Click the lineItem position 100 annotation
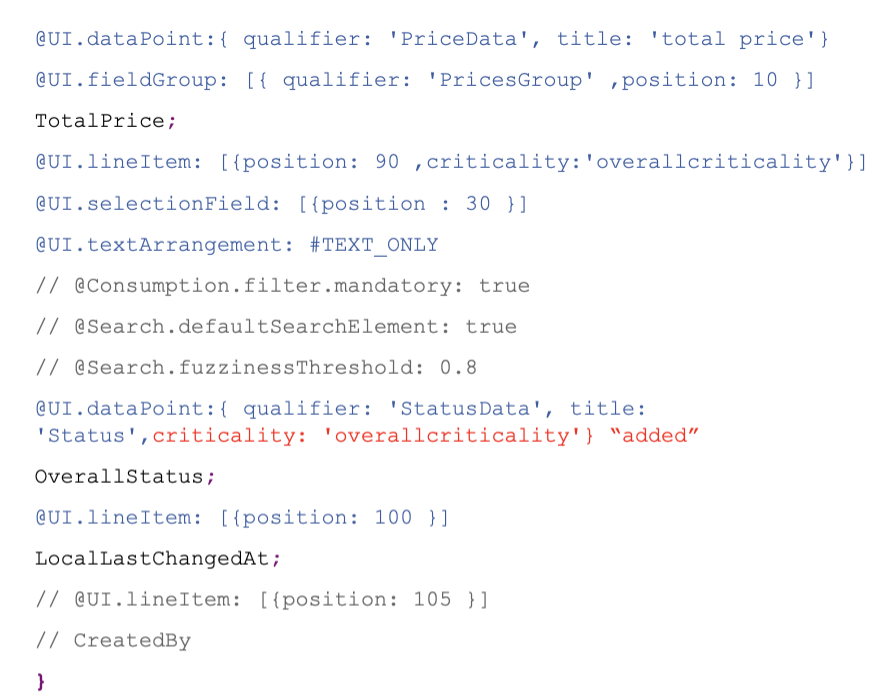Viewport: 892px width, 700px height. click(x=242, y=518)
